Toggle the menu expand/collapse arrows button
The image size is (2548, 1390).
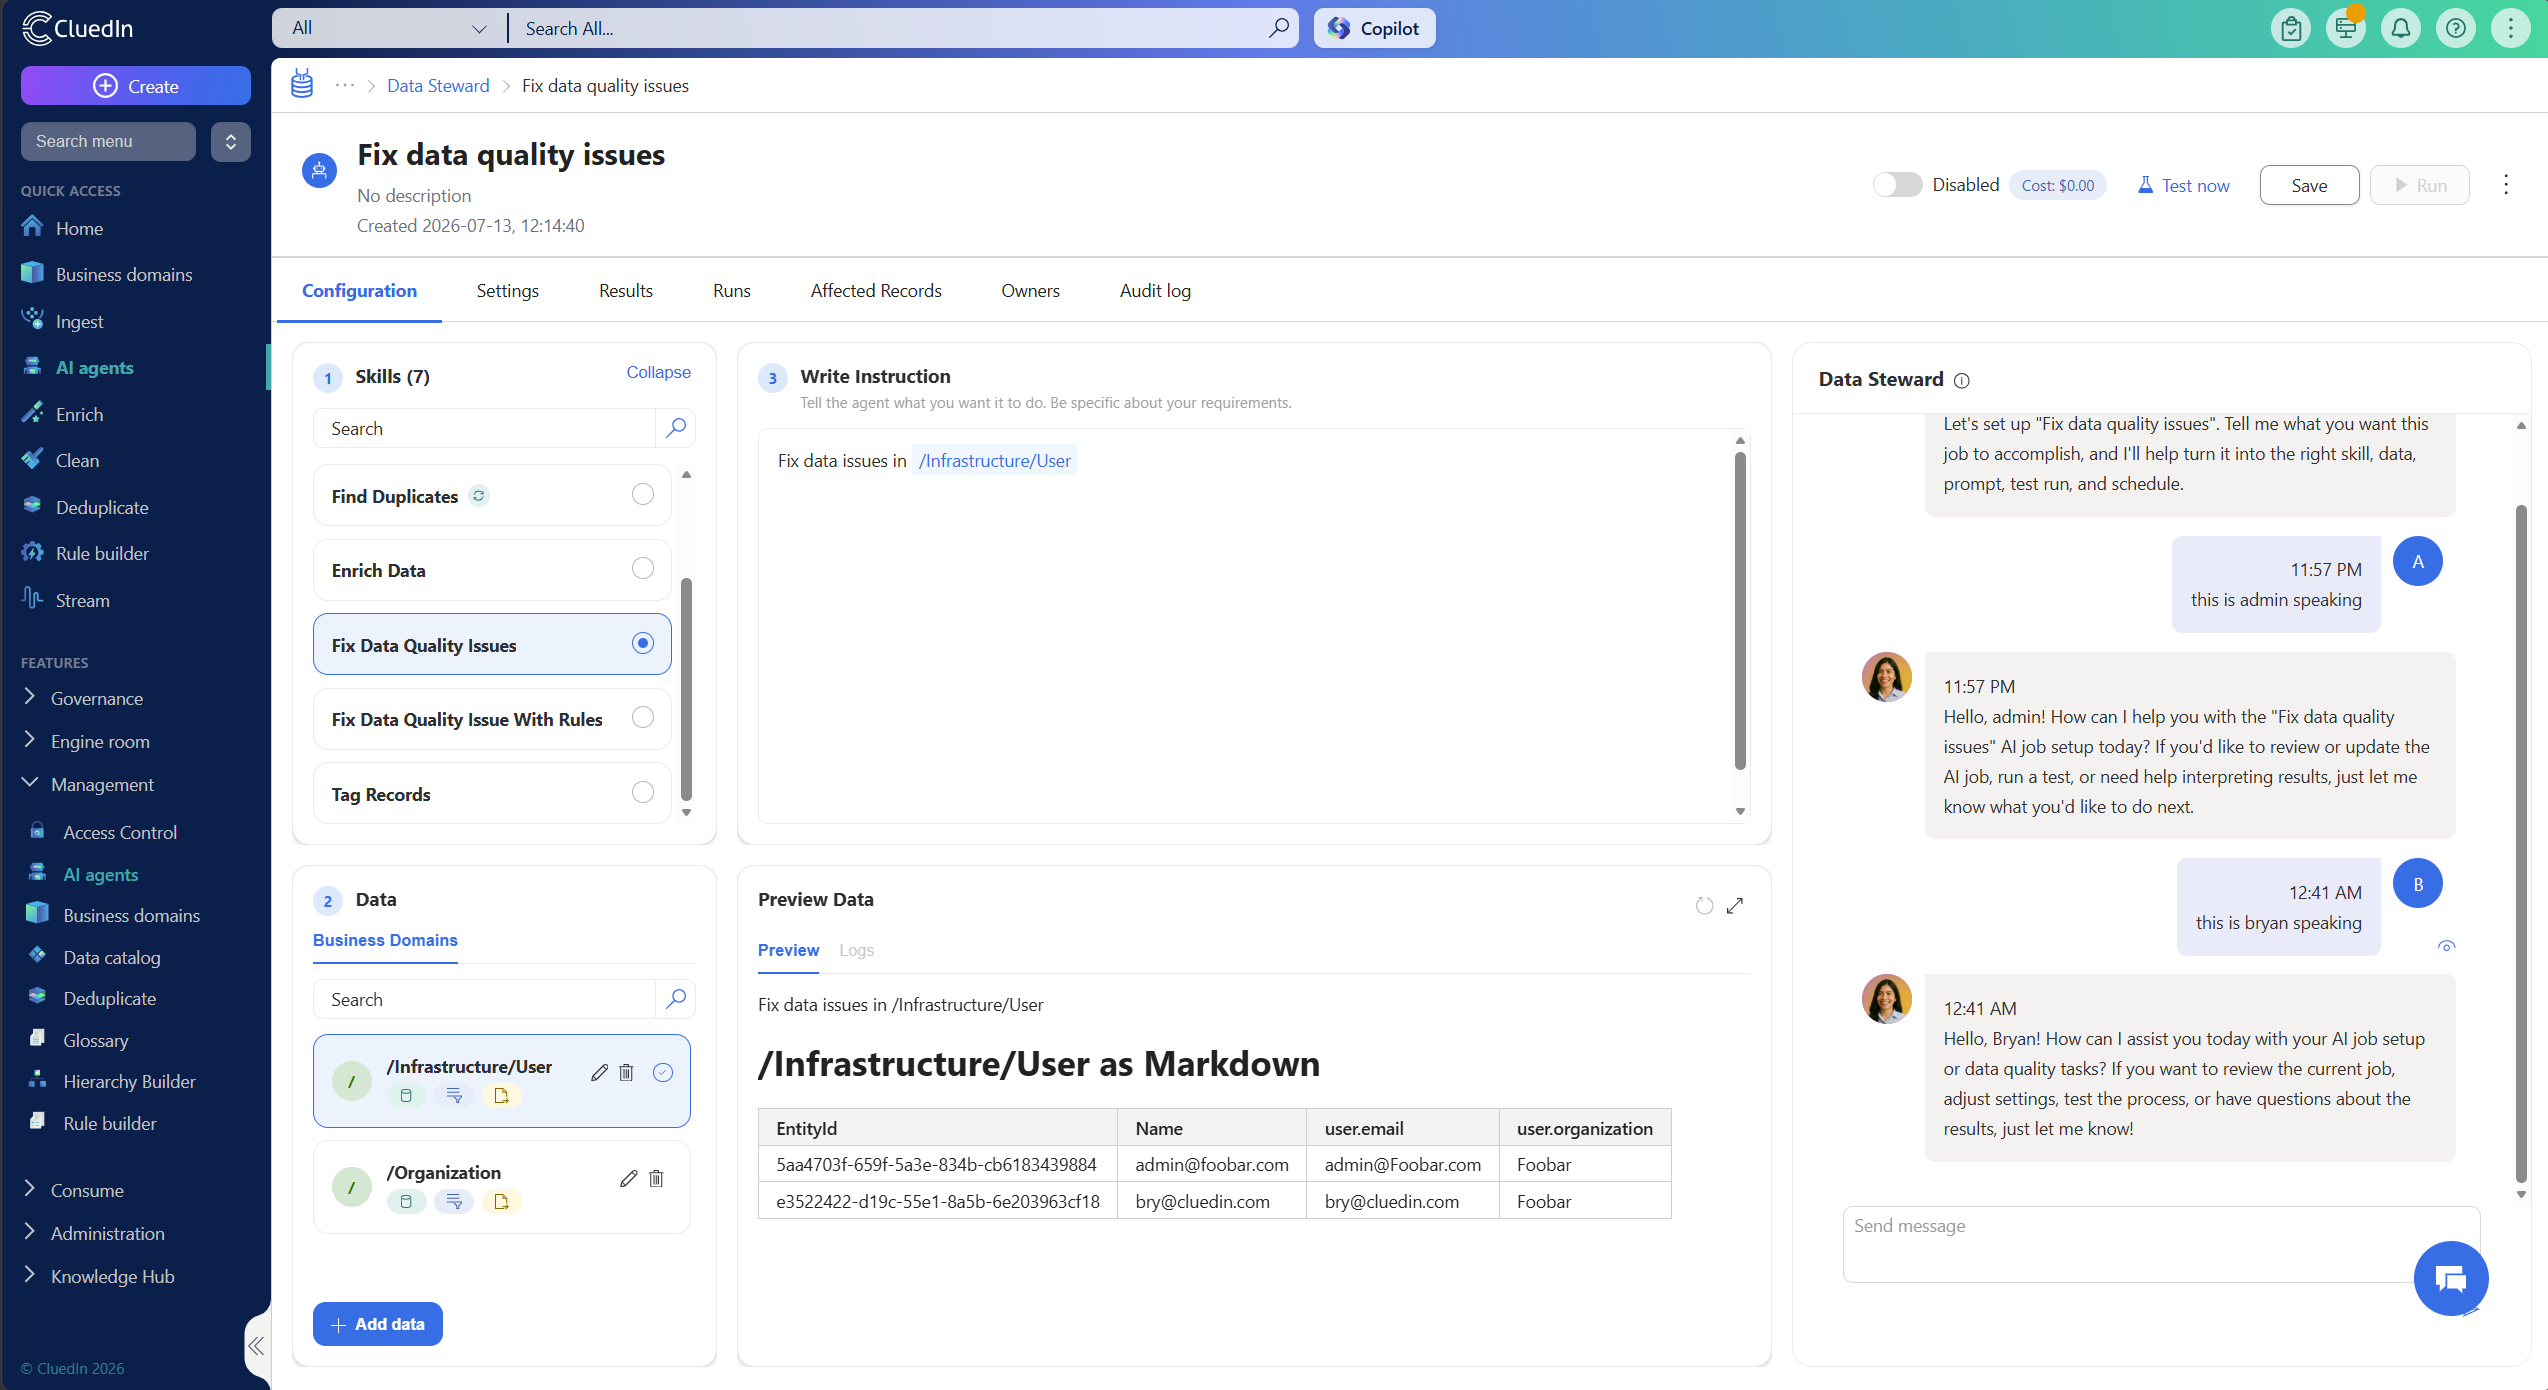click(230, 141)
